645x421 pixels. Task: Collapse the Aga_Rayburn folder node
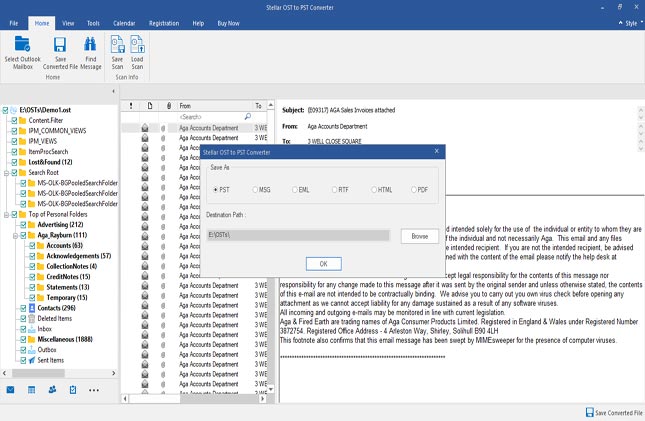(15, 235)
